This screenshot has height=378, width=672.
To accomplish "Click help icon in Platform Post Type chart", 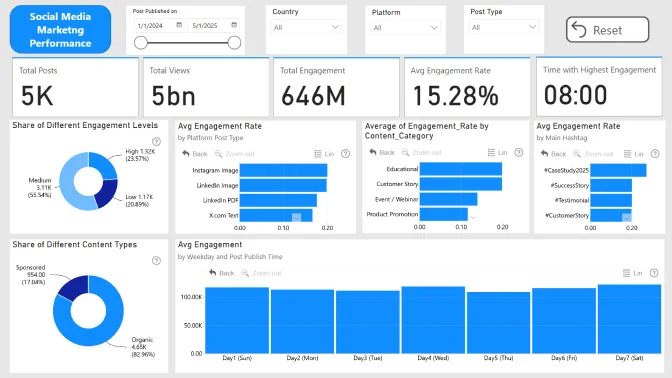I will tap(345, 153).
